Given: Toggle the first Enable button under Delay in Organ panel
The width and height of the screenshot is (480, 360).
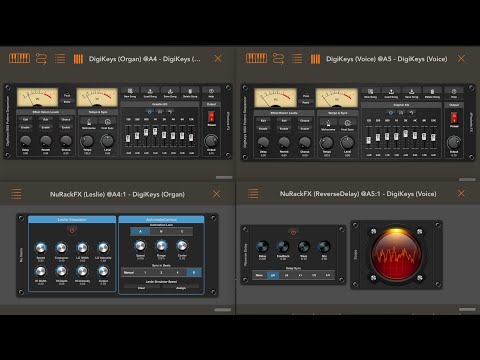Looking at the screenshot, I should coord(25,127).
